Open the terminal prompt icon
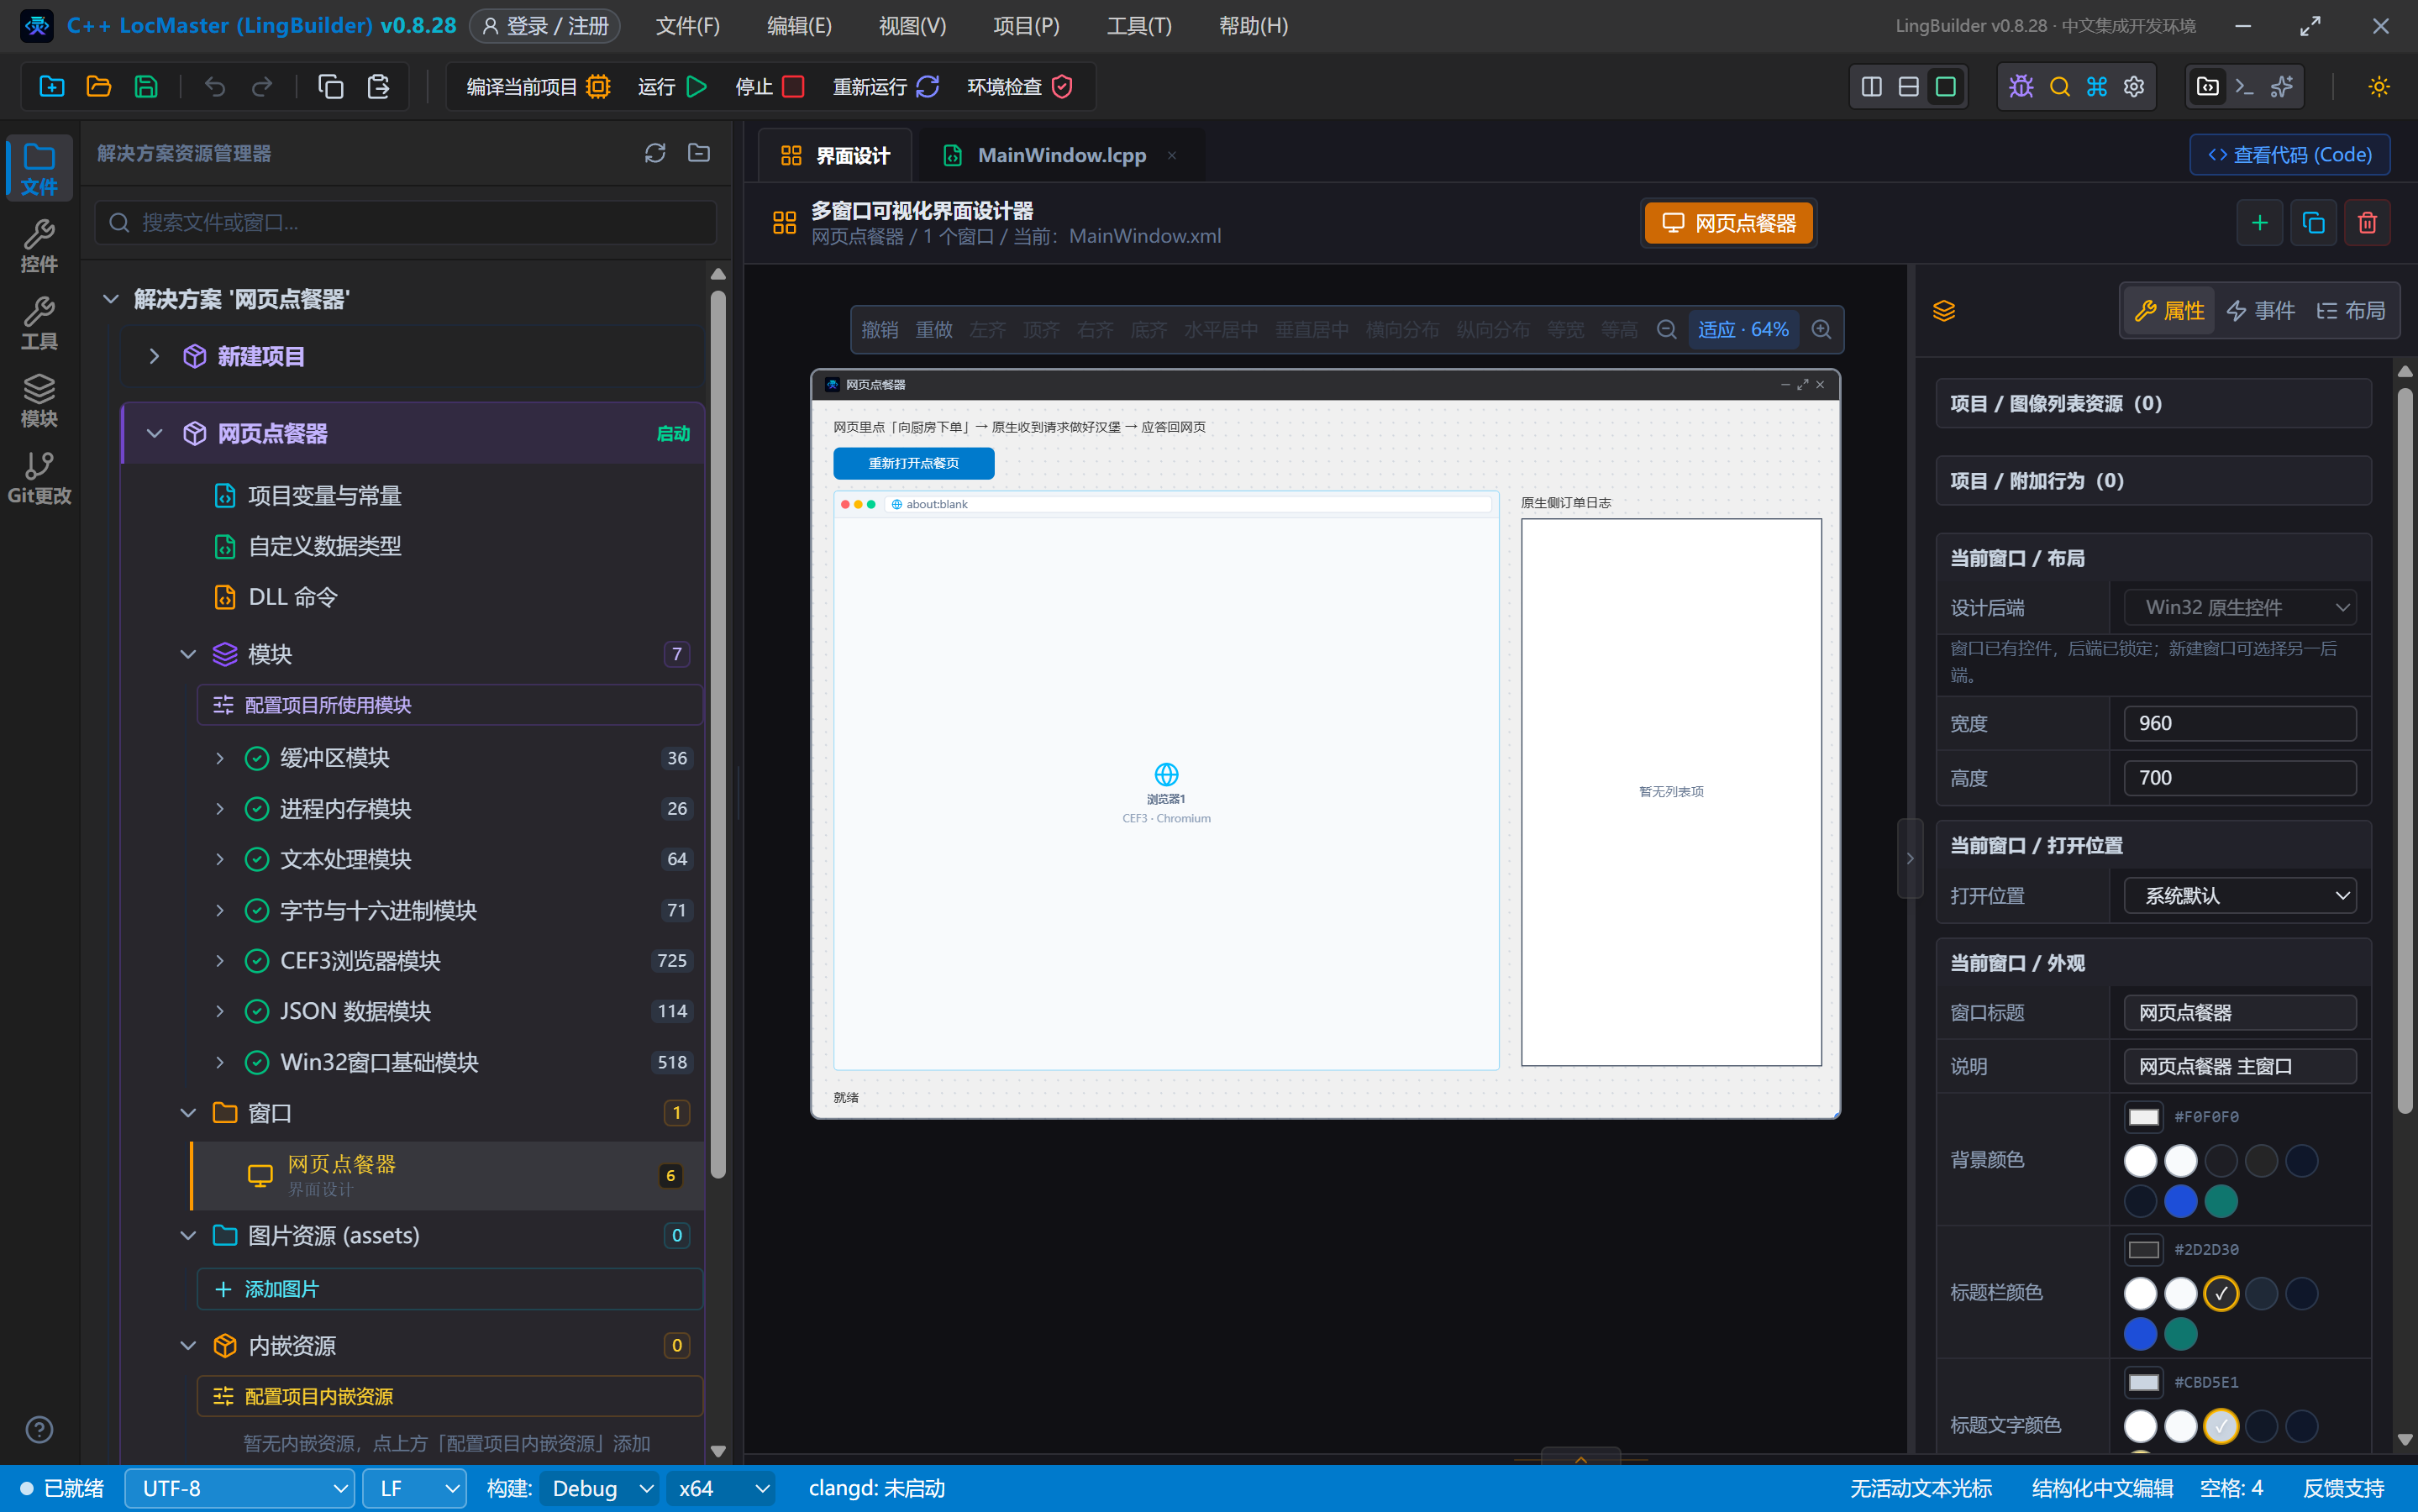2418x1512 pixels. [x=2244, y=87]
